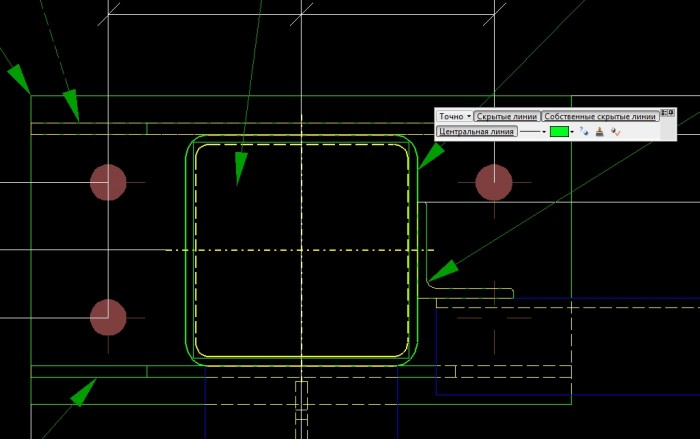
Task: Toggle Собственные скрытые линии button
Action: [600, 117]
